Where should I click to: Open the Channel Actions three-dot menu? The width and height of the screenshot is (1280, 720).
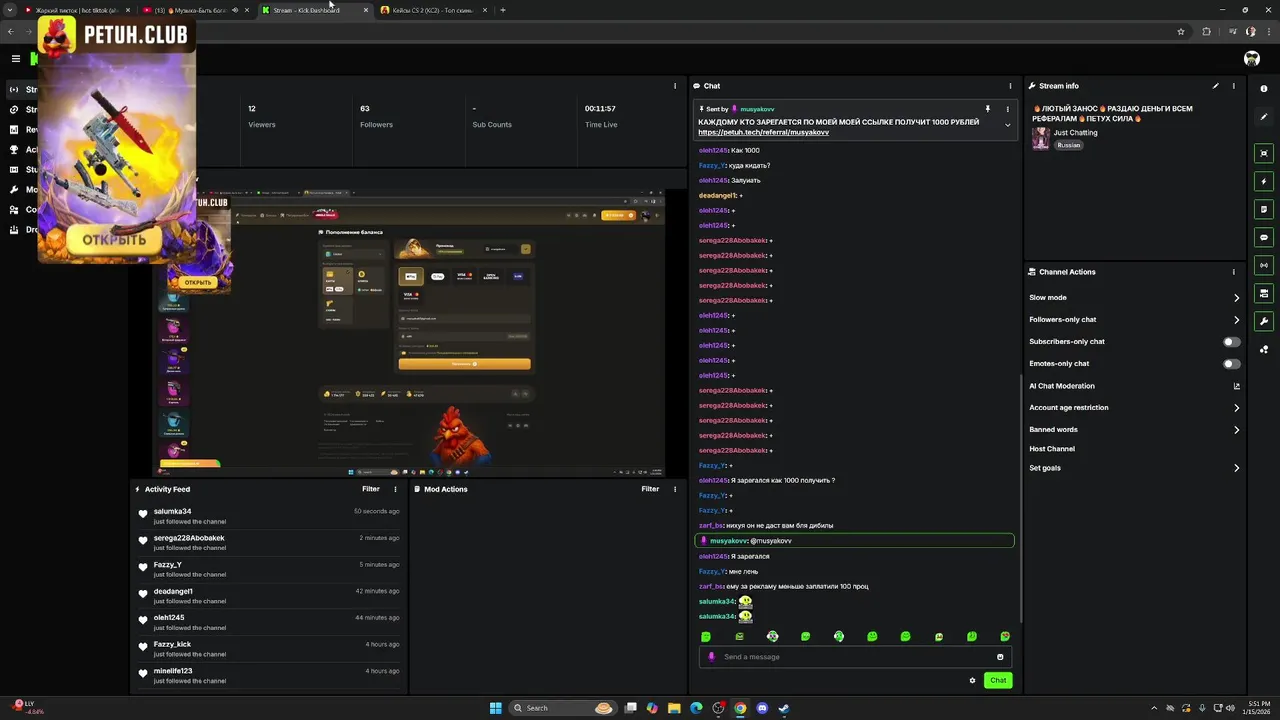click(x=1234, y=272)
